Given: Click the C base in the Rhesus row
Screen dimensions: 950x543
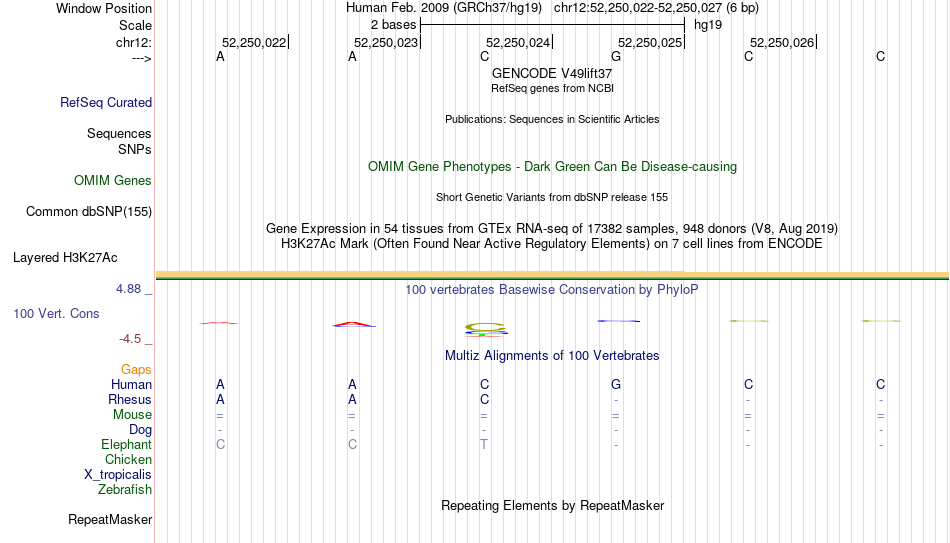Looking at the screenshot, I should coord(484,400).
